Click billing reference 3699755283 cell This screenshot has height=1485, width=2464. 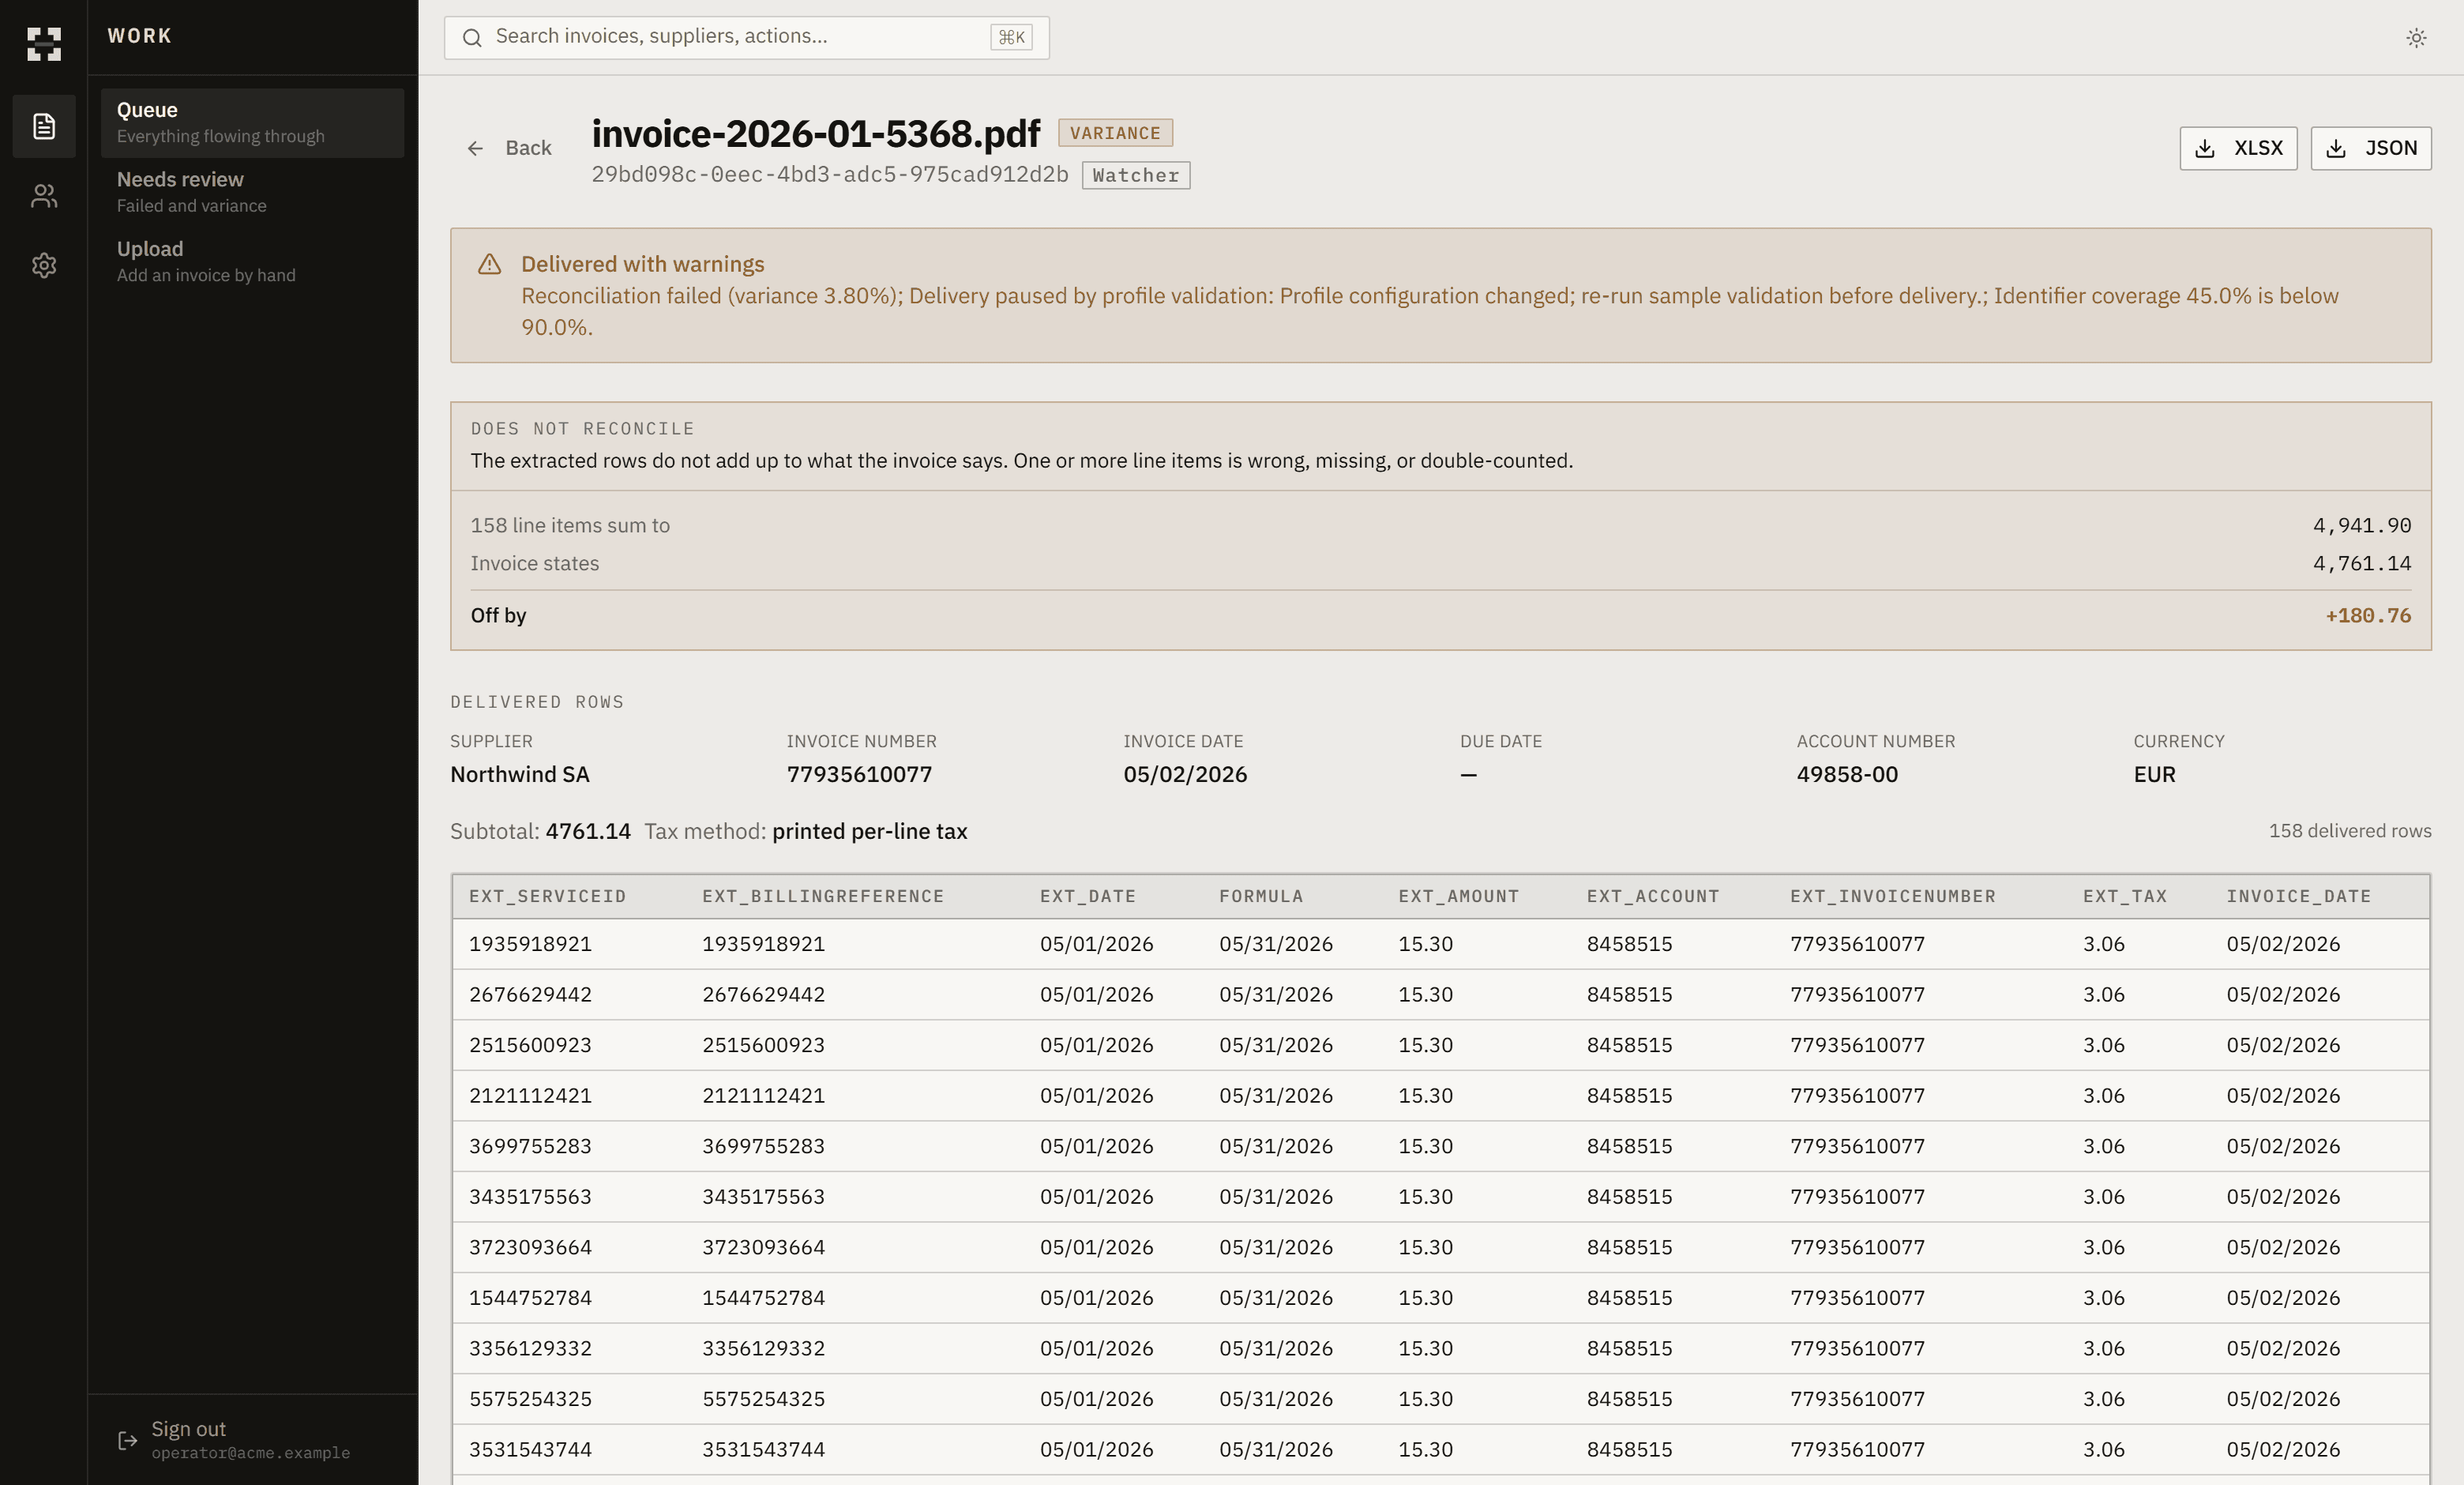tap(763, 1146)
